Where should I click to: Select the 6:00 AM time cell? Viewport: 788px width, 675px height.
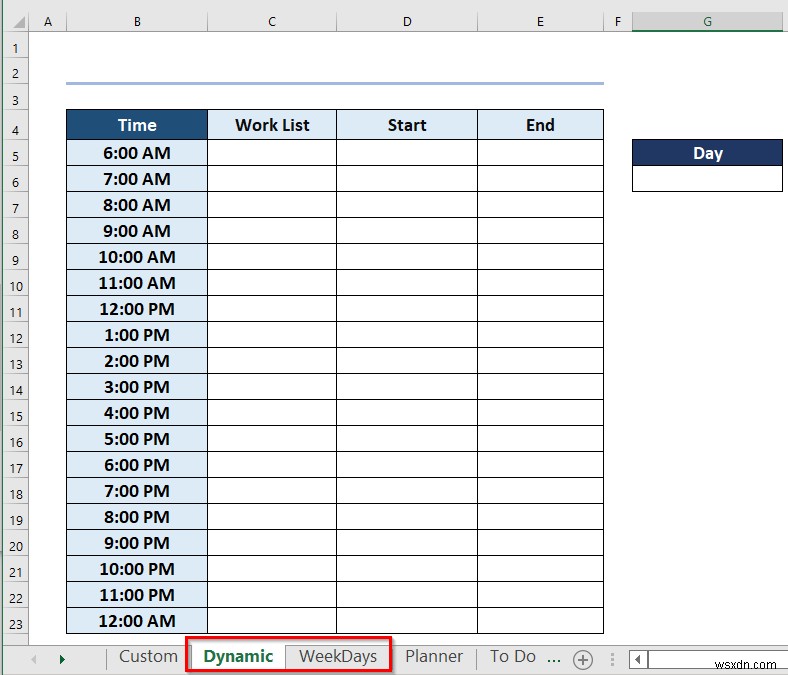point(137,153)
